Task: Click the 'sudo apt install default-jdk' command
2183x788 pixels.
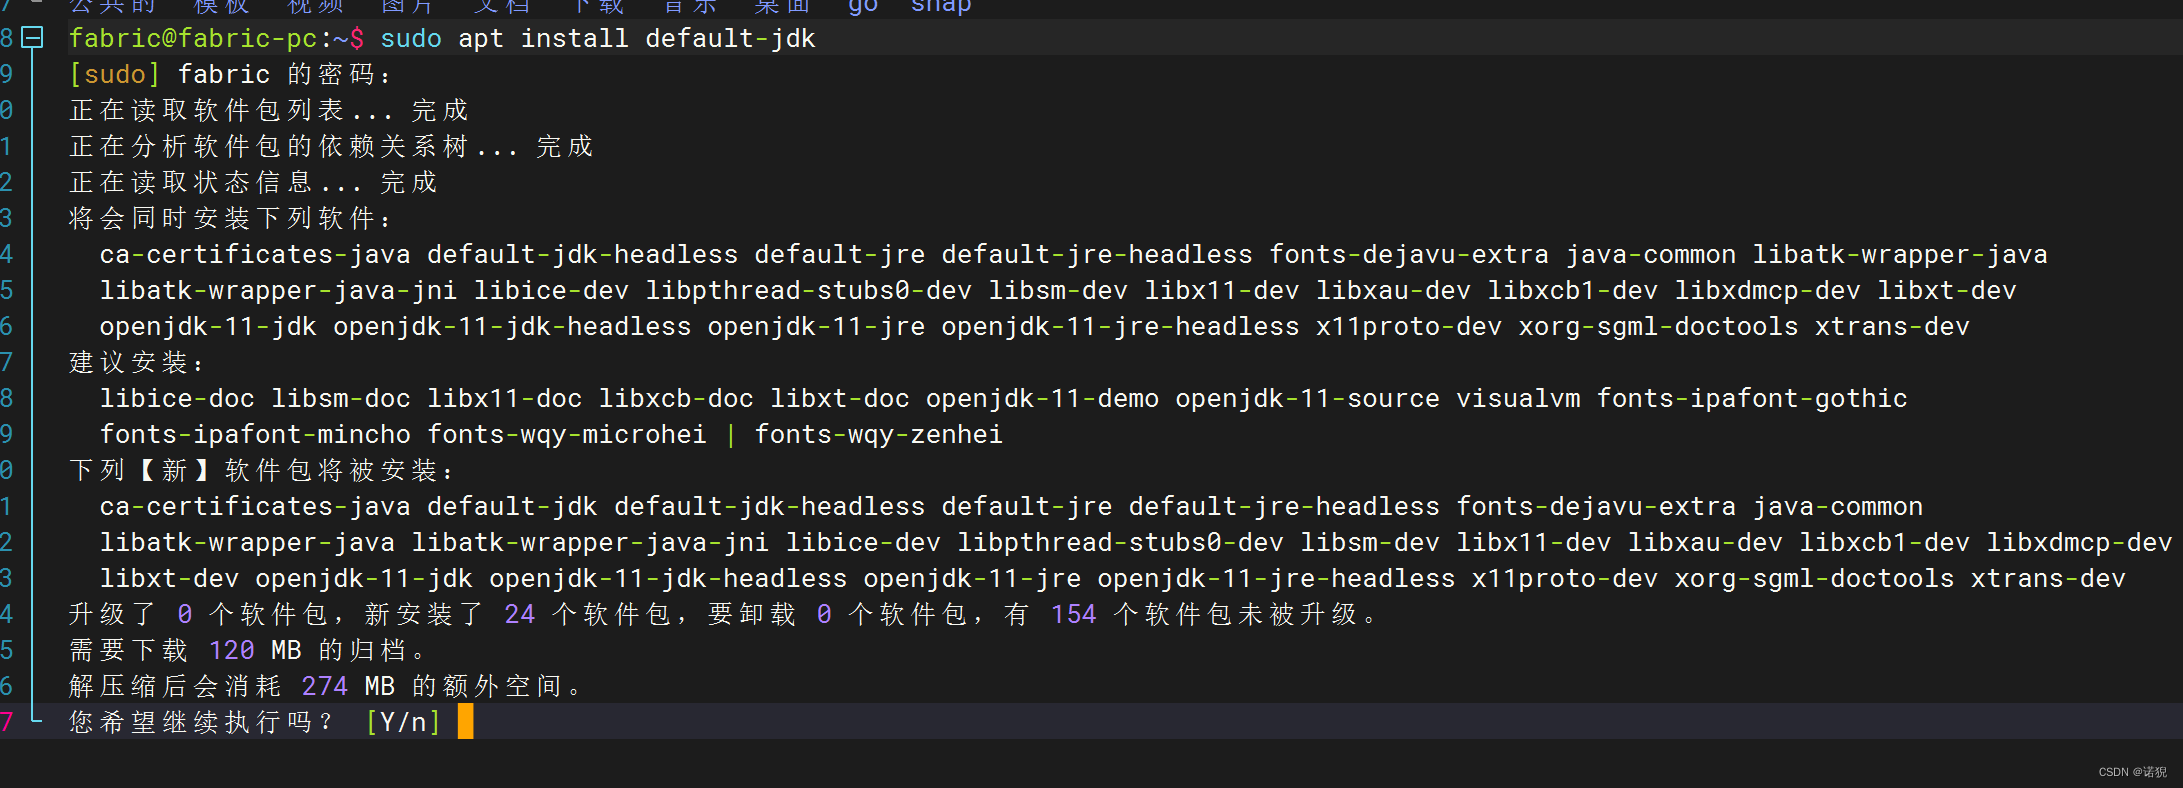Action: tap(598, 39)
